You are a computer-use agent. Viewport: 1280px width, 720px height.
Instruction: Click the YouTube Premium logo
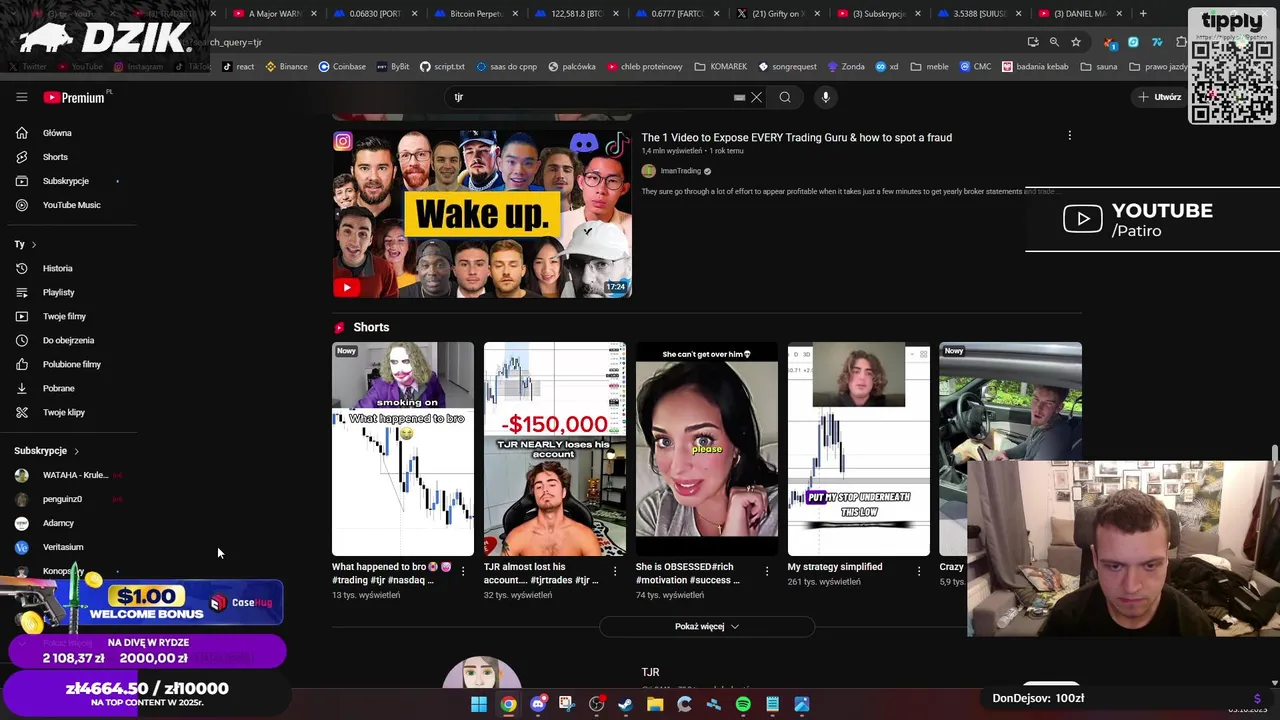click(75, 97)
